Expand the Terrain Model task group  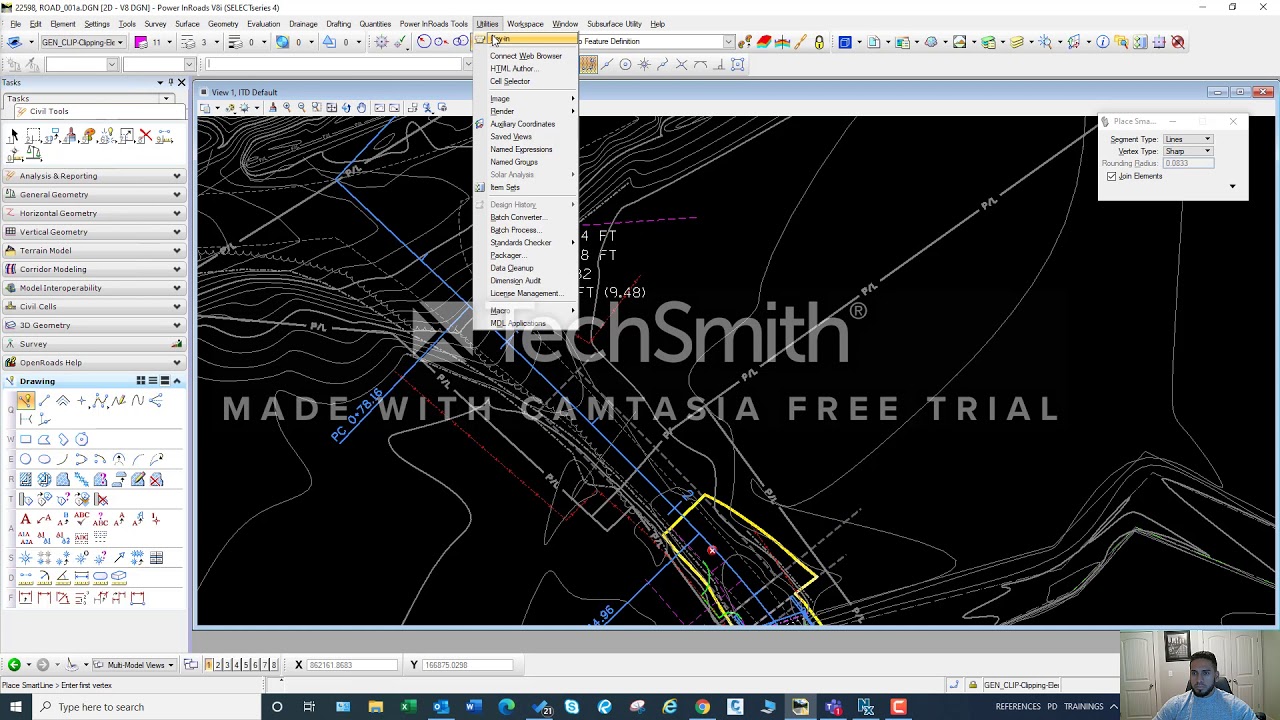coord(92,251)
